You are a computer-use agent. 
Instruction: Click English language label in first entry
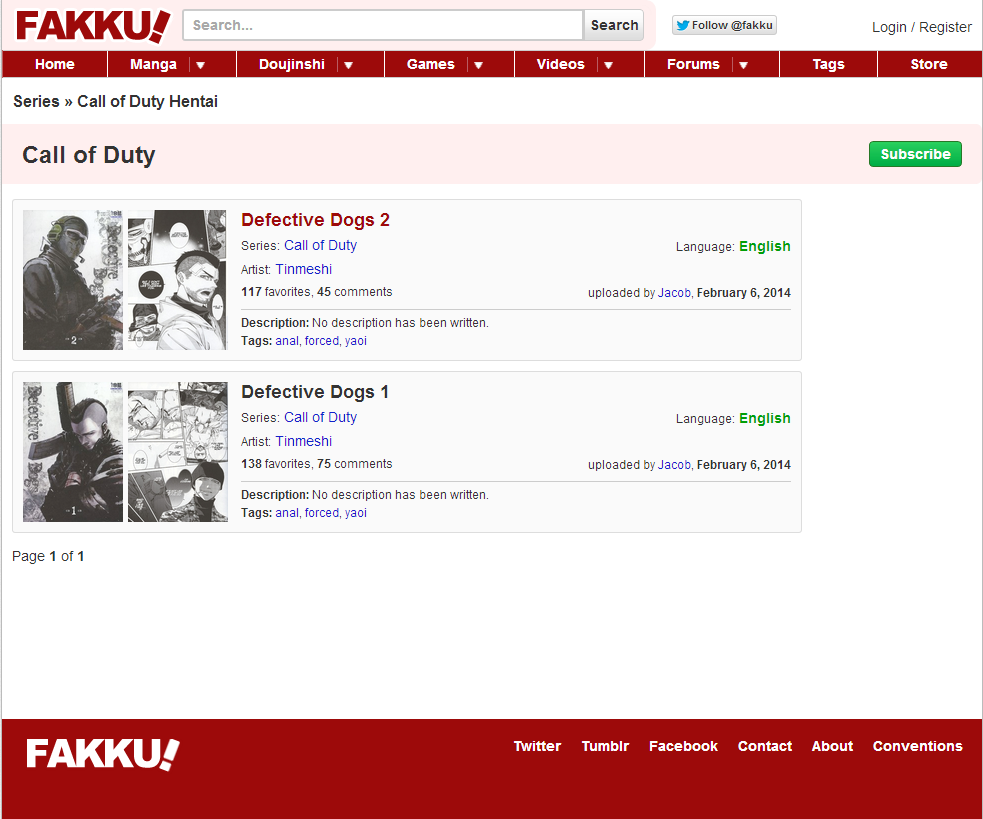coord(764,246)
